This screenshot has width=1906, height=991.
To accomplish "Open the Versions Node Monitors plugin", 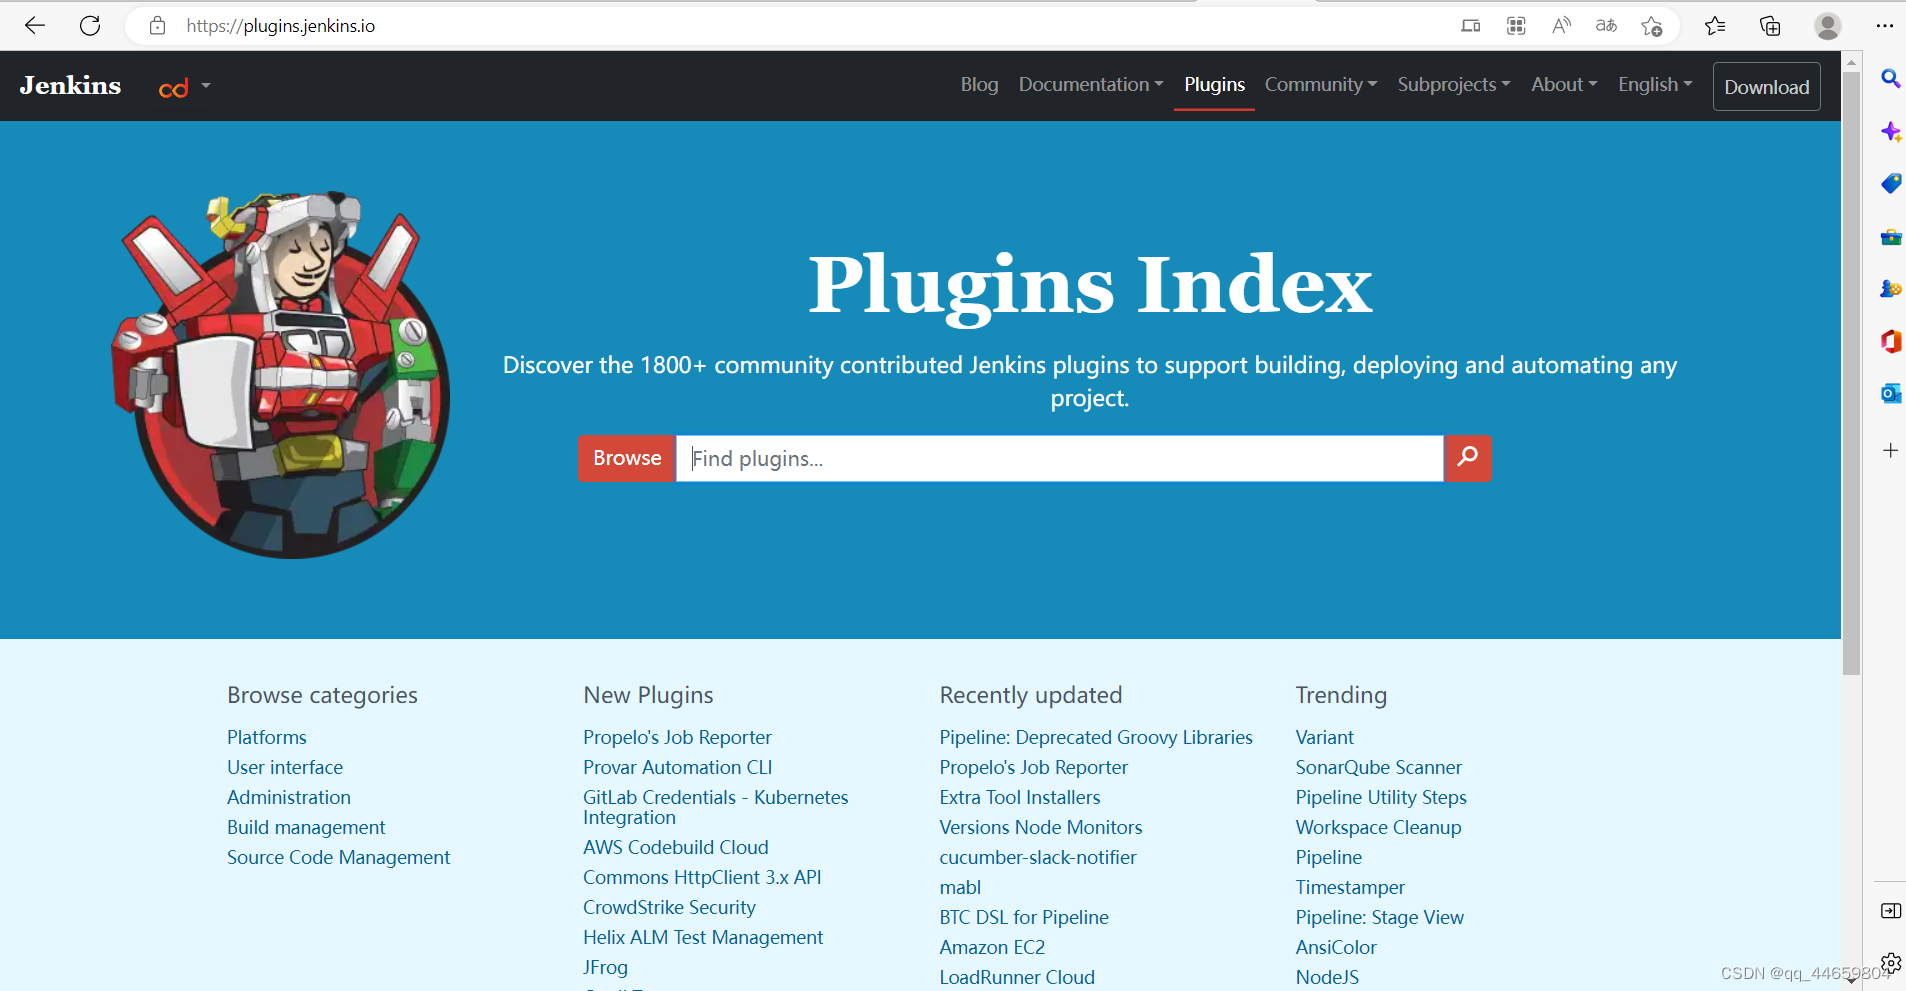I will tap(1041, 827).
